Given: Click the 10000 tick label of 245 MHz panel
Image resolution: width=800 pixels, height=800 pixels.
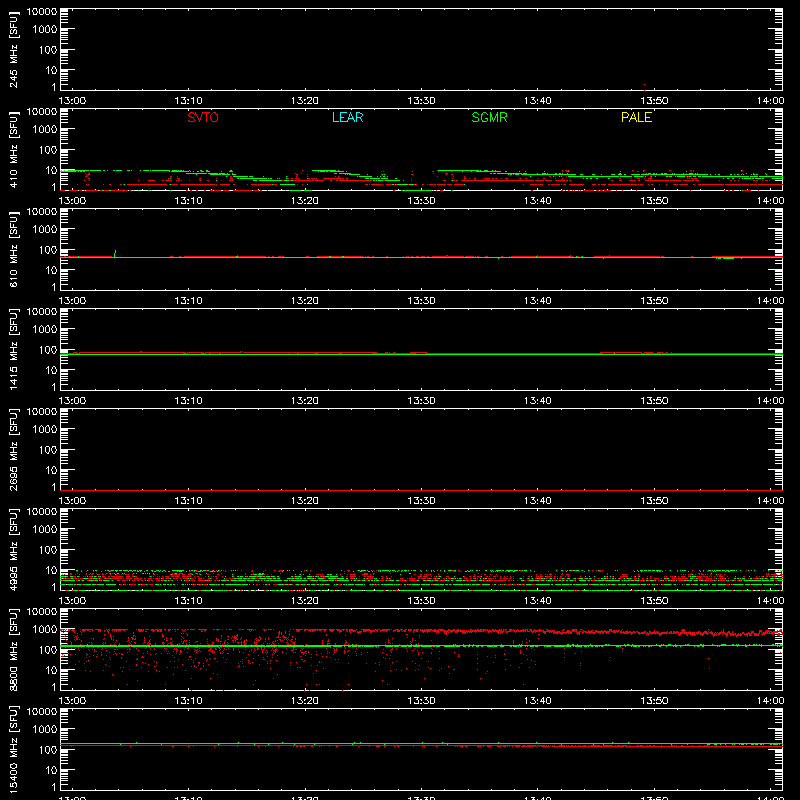Looking at the screenshot, I should (41, 12).
